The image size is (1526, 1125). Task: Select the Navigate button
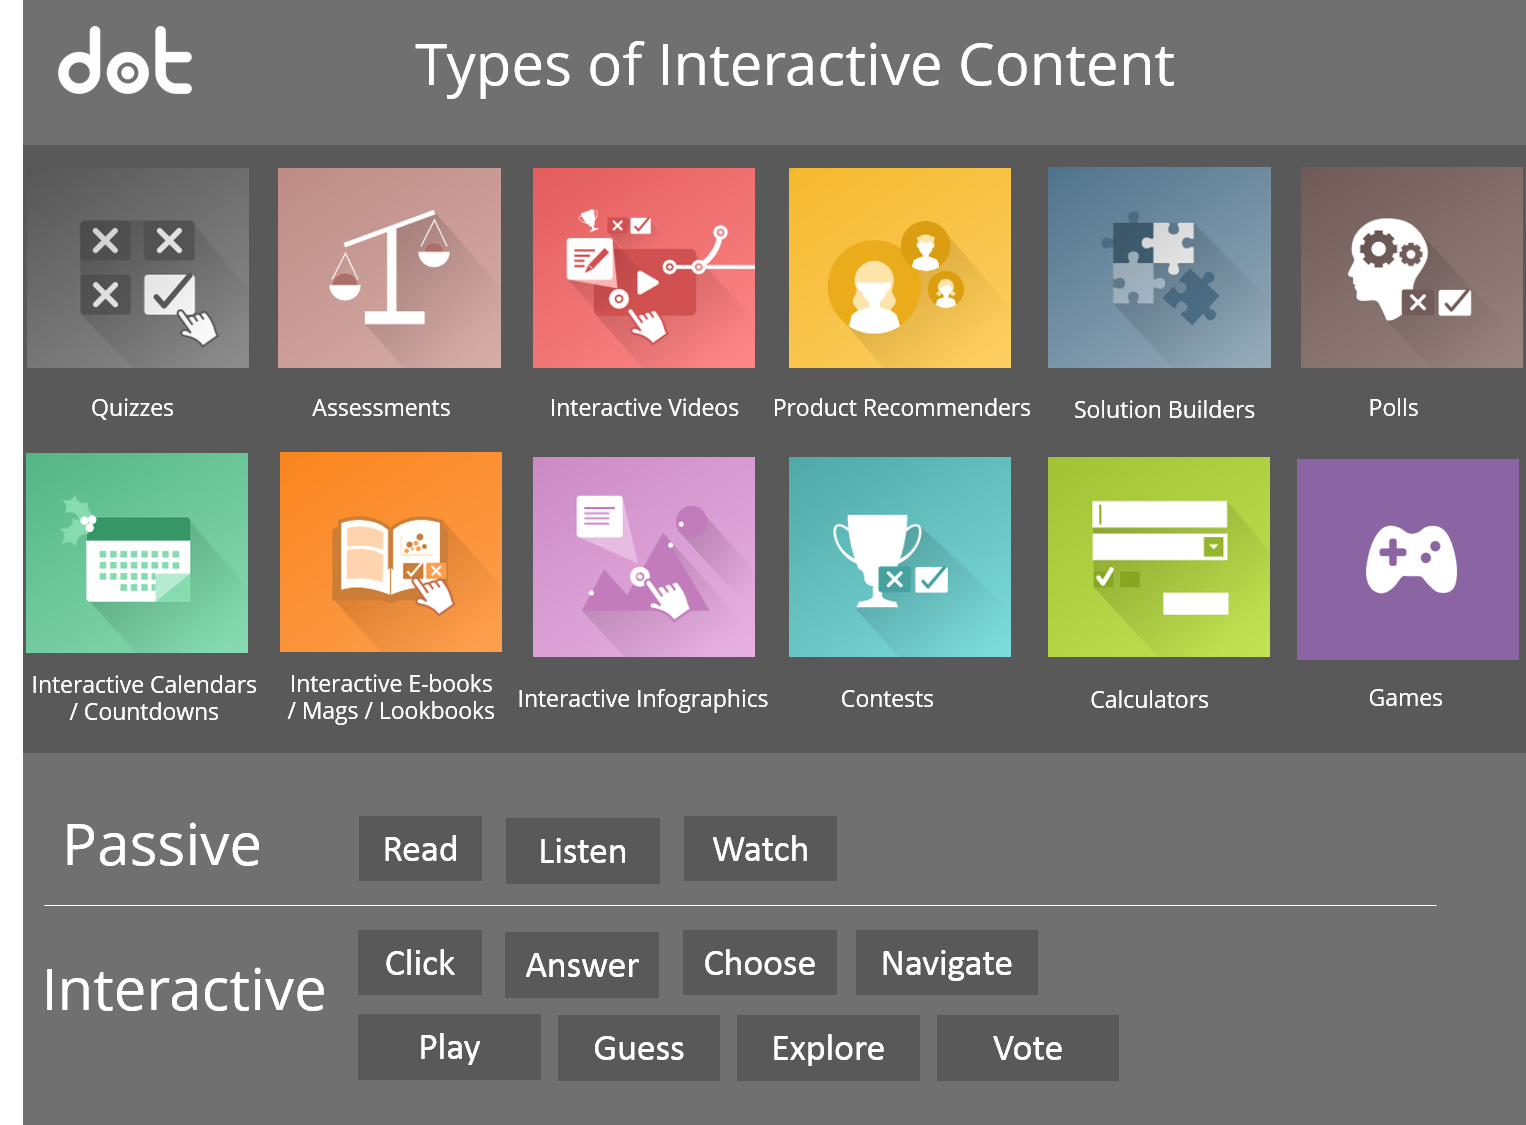[x=946, y=963]
